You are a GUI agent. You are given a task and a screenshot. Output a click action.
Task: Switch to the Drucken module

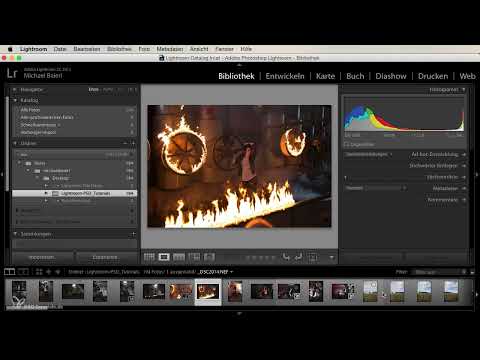(433, 76)
